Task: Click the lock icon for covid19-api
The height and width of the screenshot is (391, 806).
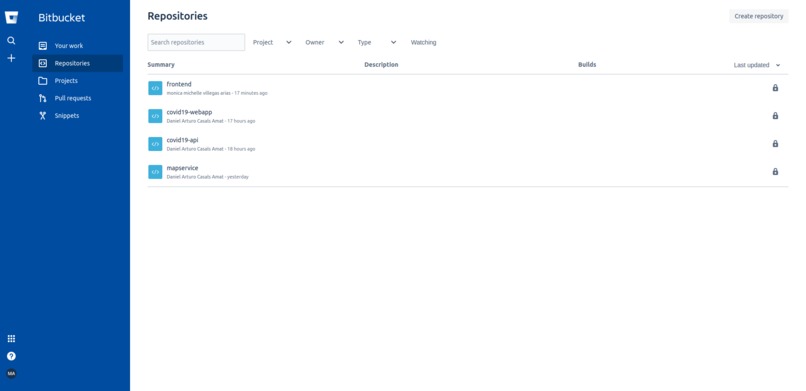Action: coord(775,143)
